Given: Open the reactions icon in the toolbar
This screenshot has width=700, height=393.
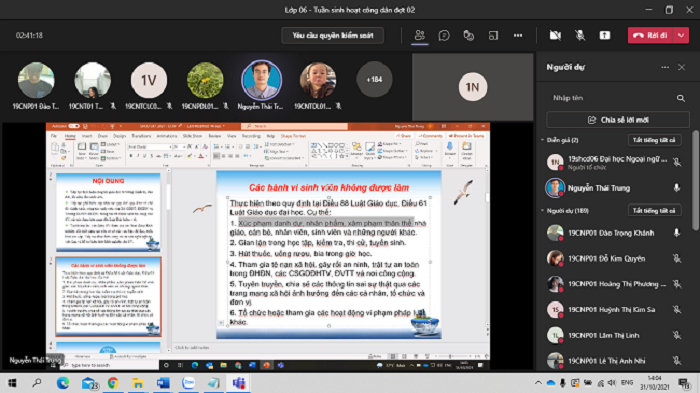Looking at the screenshot, I should 468,35.
